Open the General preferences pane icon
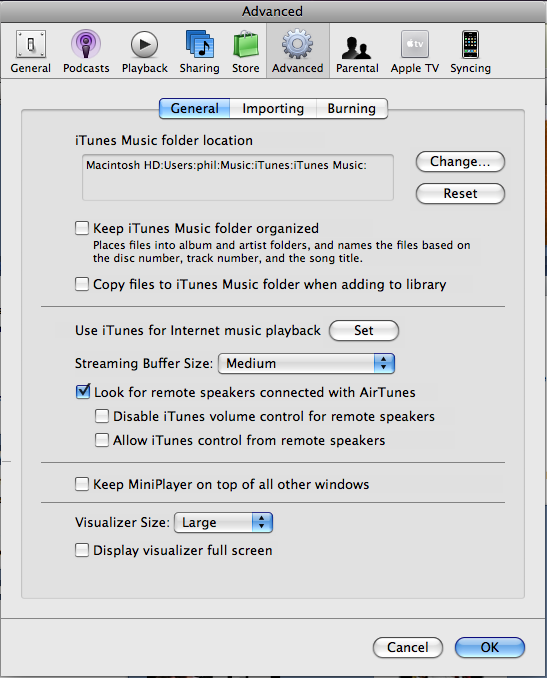This screenshot has width=547, height=678. (x=31, y=44)
